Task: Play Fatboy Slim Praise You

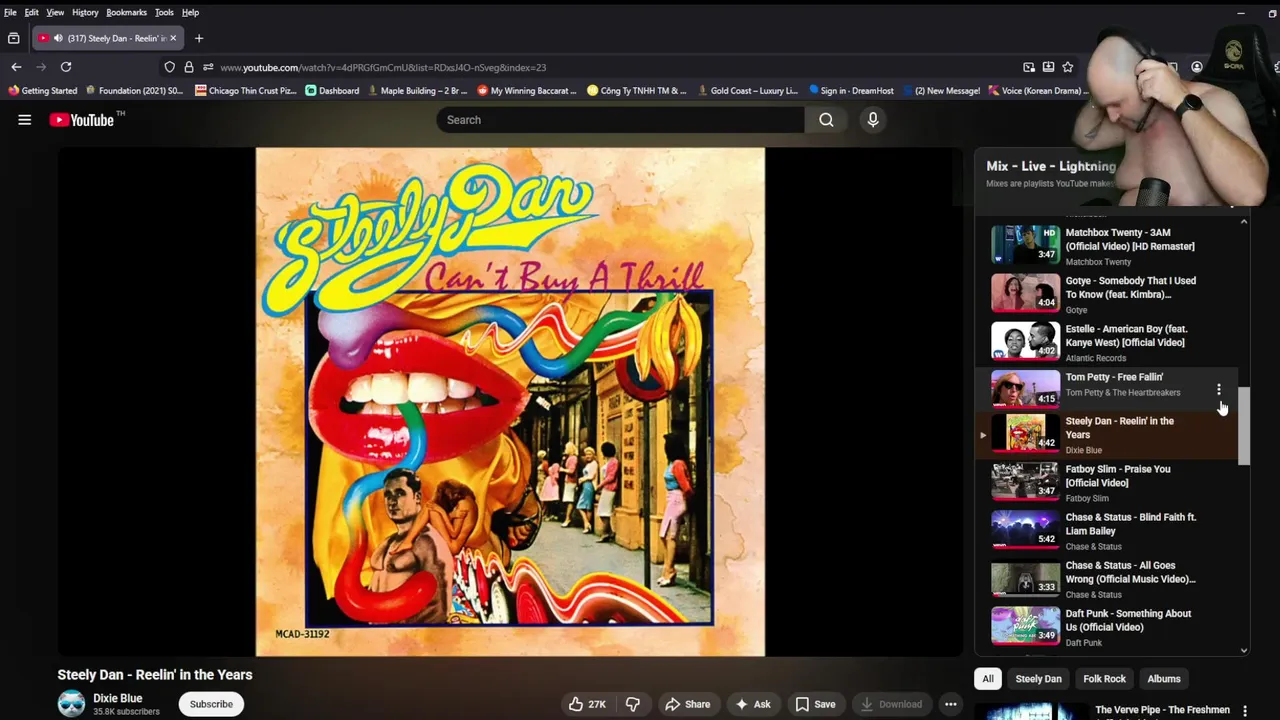Action: pyautogui.click(x=1108, y=483)
